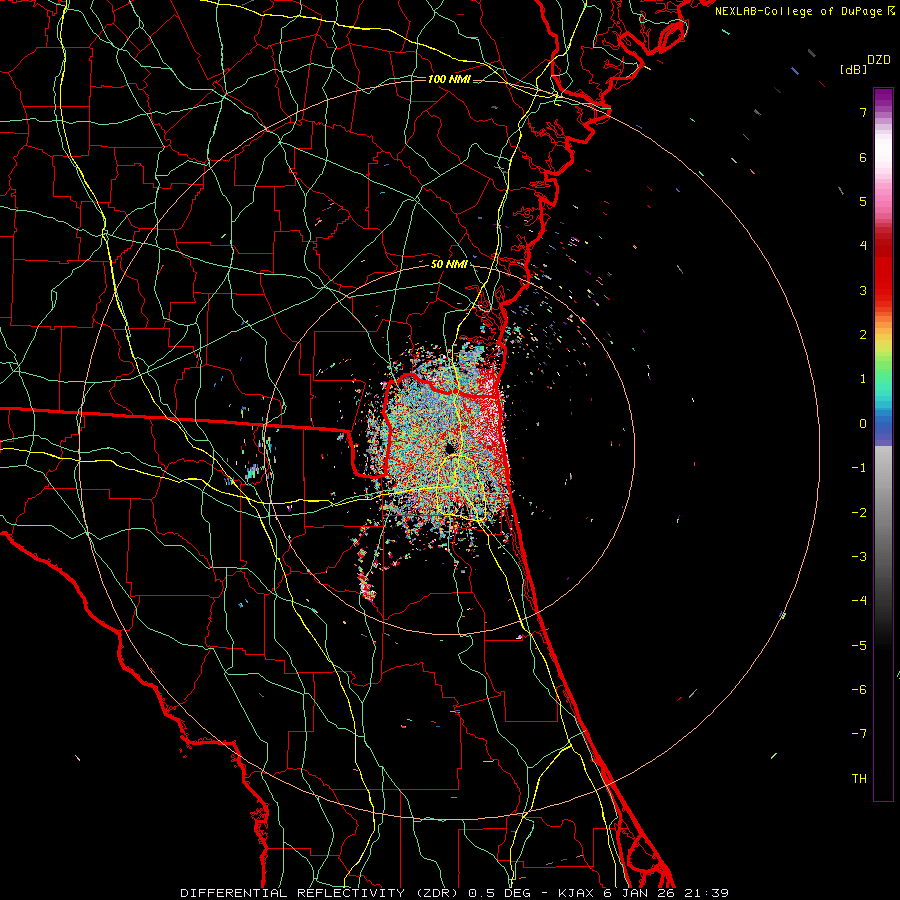Click the '[dB]' unit label

pyautogui.click(x=854, y=69)
